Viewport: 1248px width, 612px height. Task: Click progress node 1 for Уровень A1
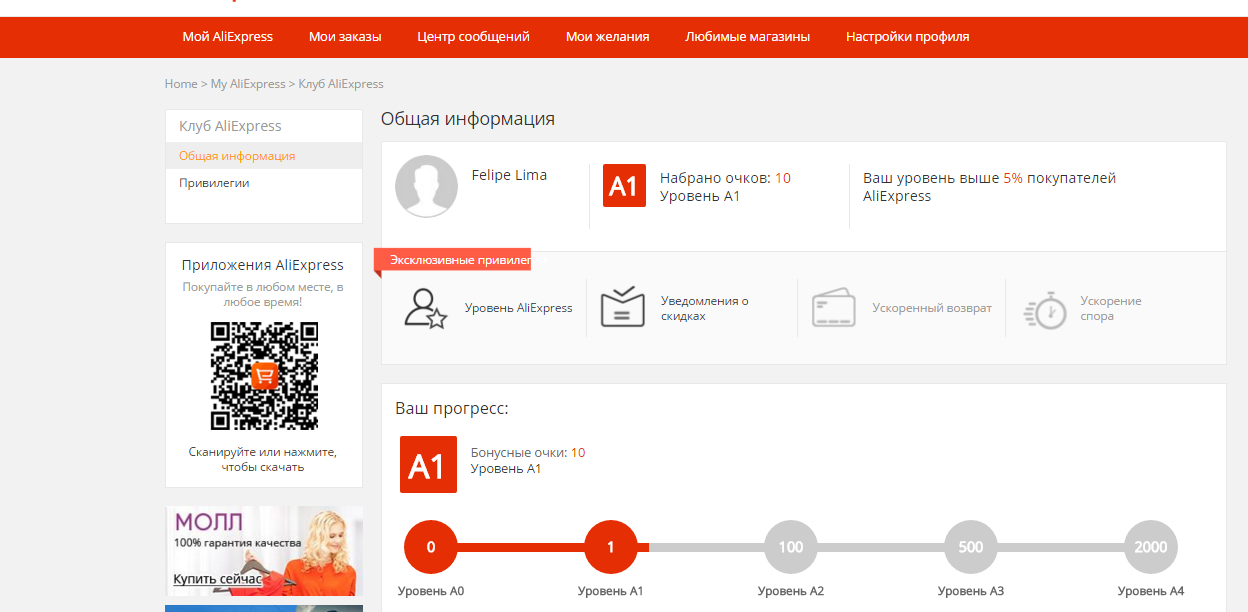pos(611,547)
